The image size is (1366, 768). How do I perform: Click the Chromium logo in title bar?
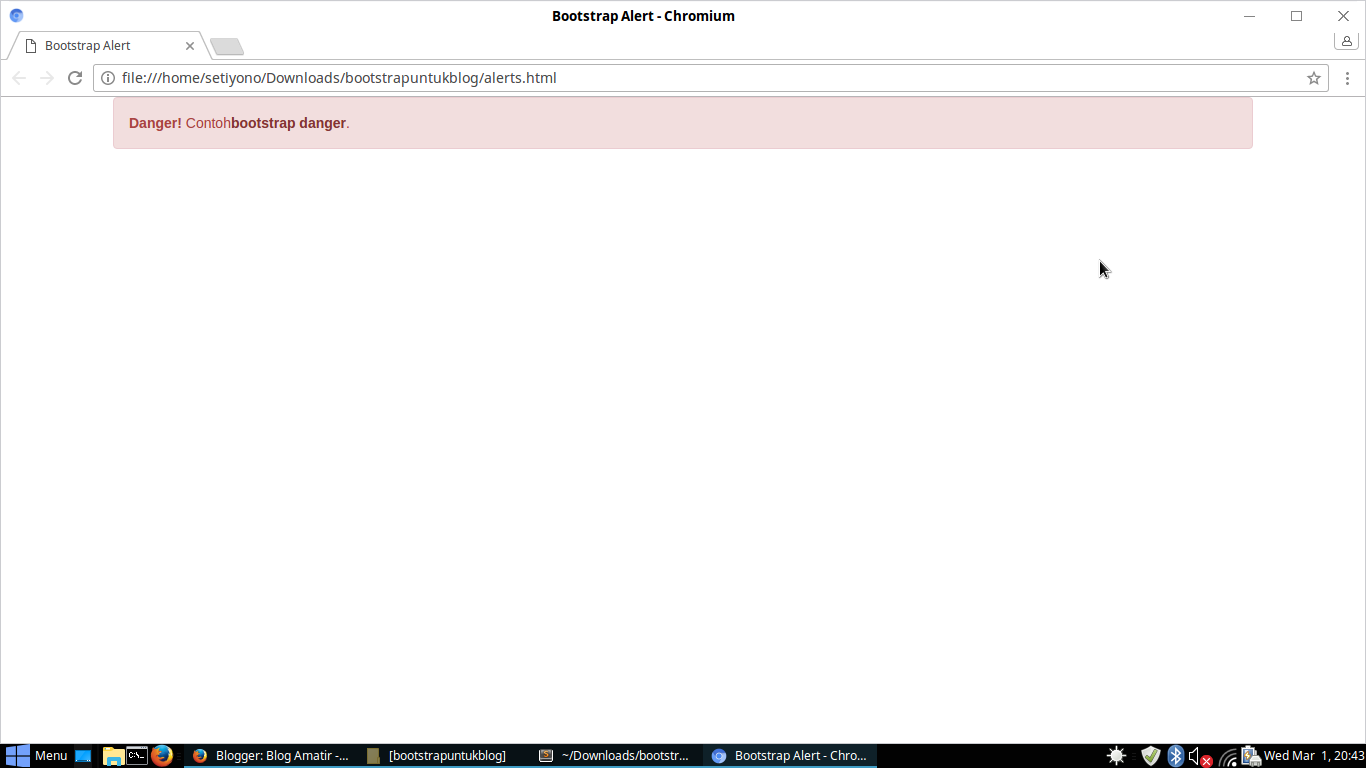[16, 15]
